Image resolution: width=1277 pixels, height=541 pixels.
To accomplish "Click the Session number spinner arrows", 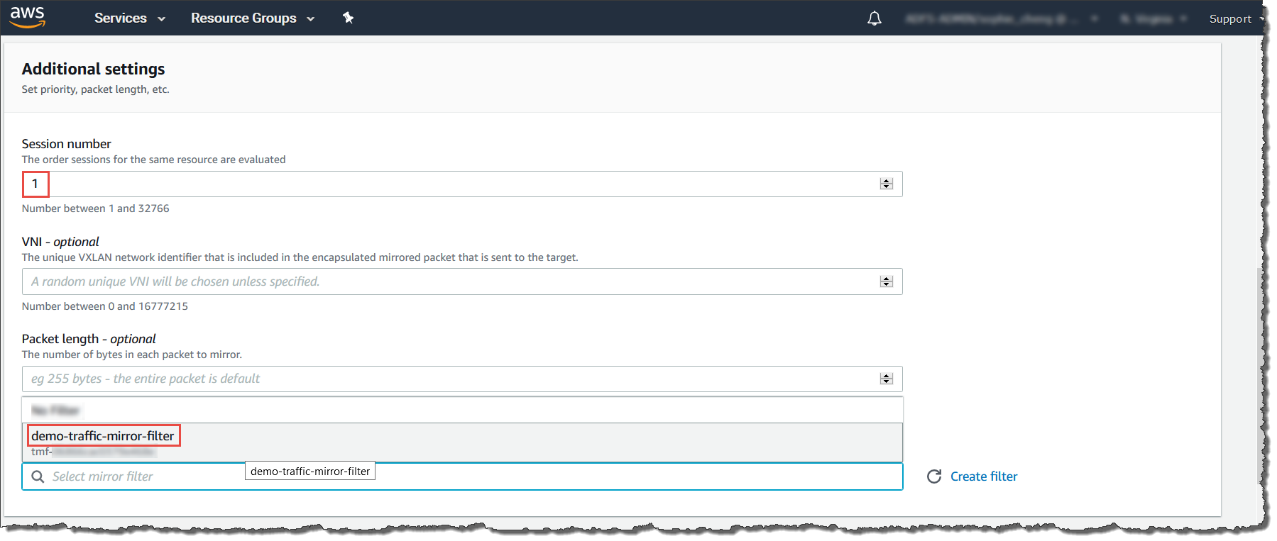I will point(886,184).
